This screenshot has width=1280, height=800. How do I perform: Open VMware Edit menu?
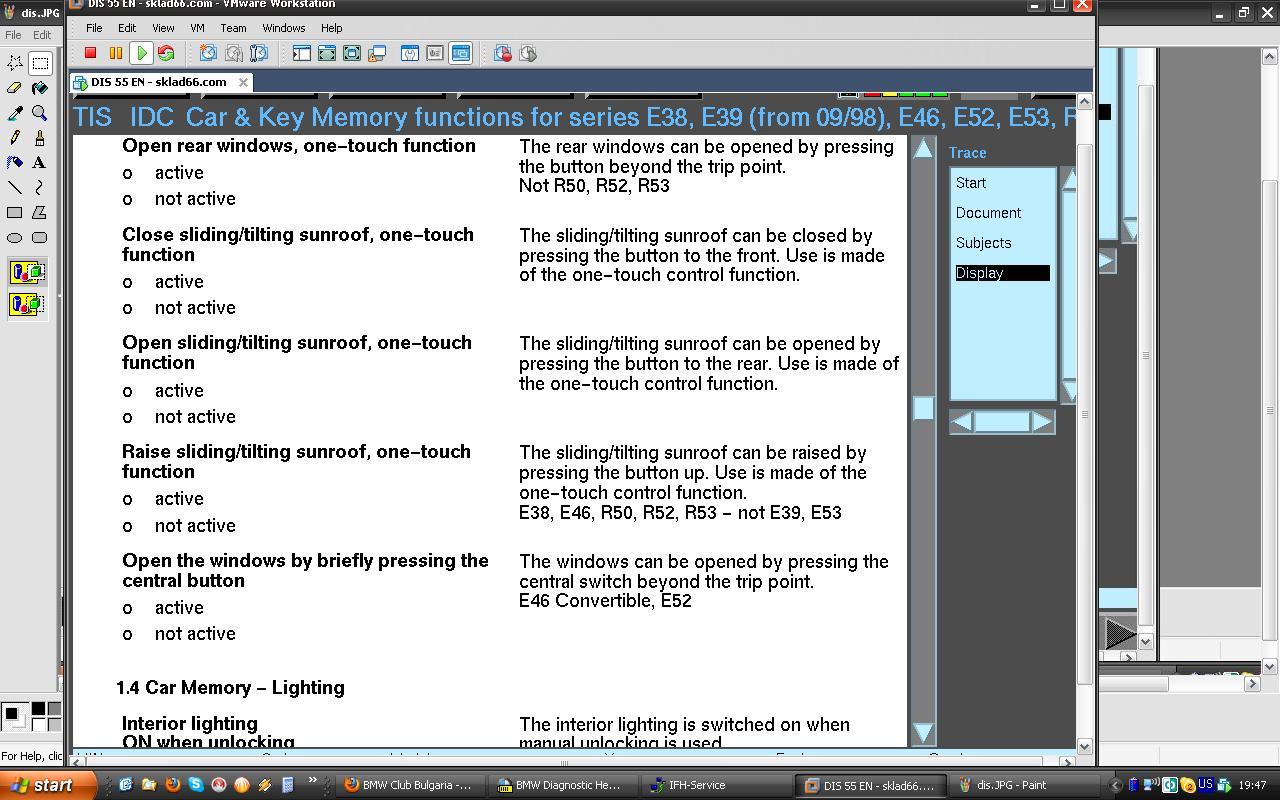coord(127,28)
